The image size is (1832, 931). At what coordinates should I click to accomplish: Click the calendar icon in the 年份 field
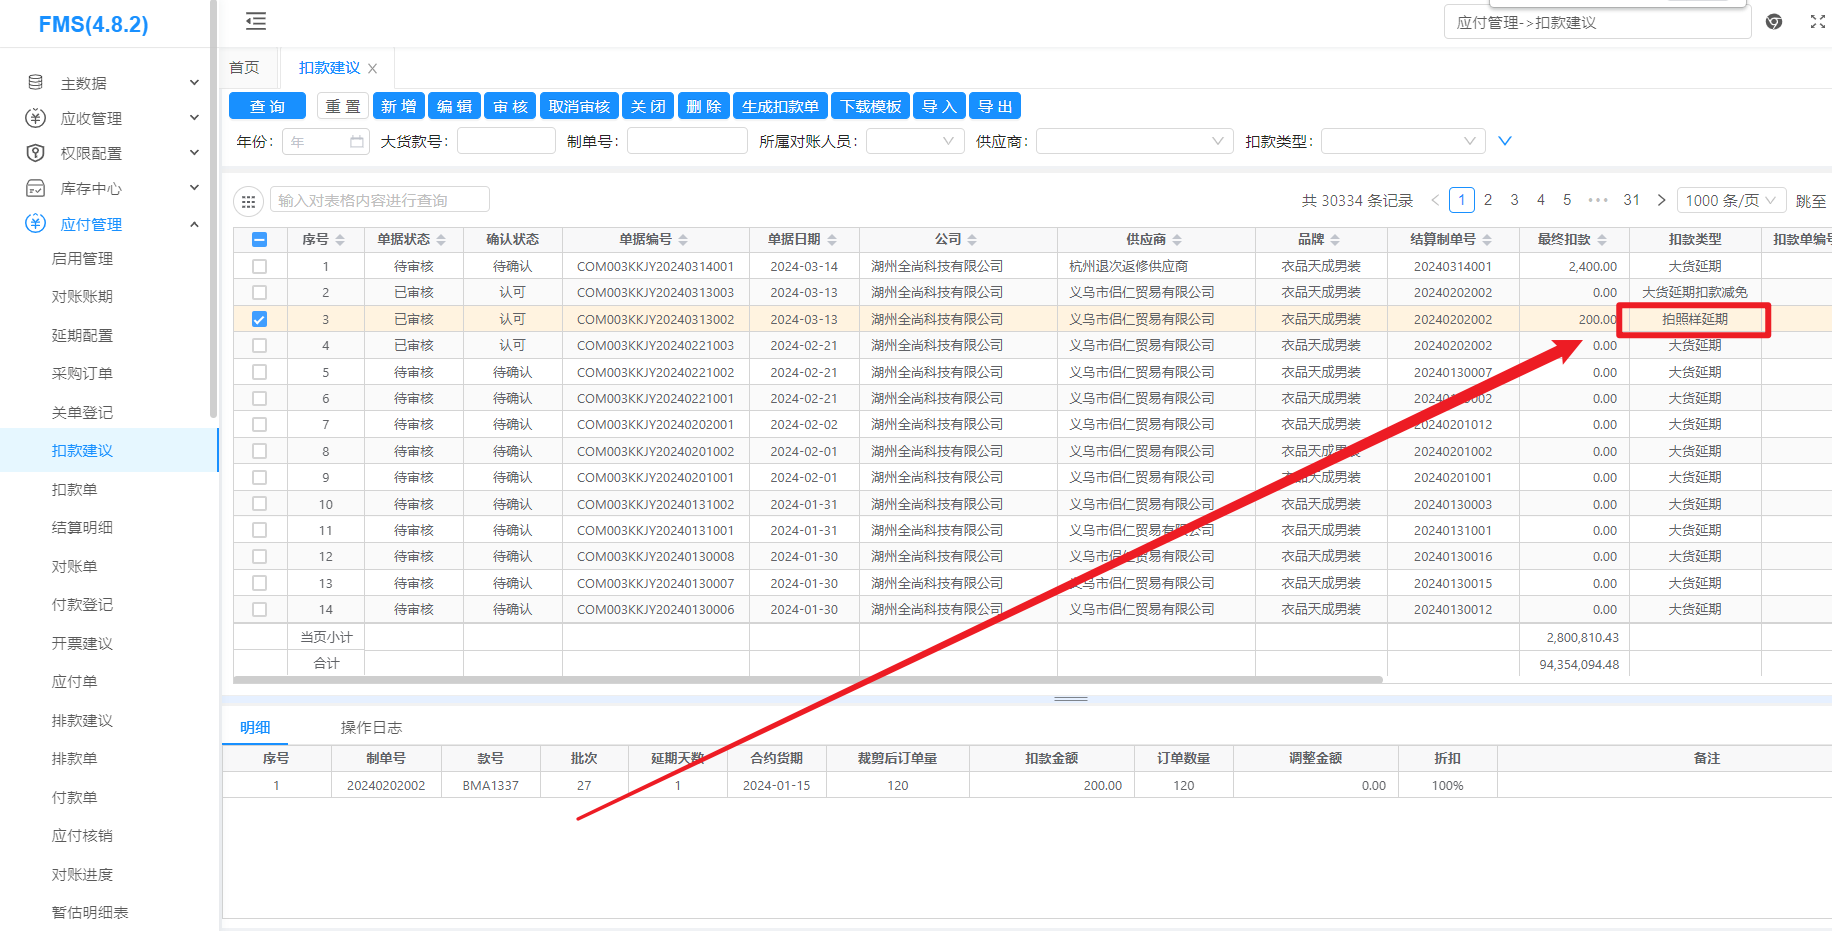click(357, 142)
